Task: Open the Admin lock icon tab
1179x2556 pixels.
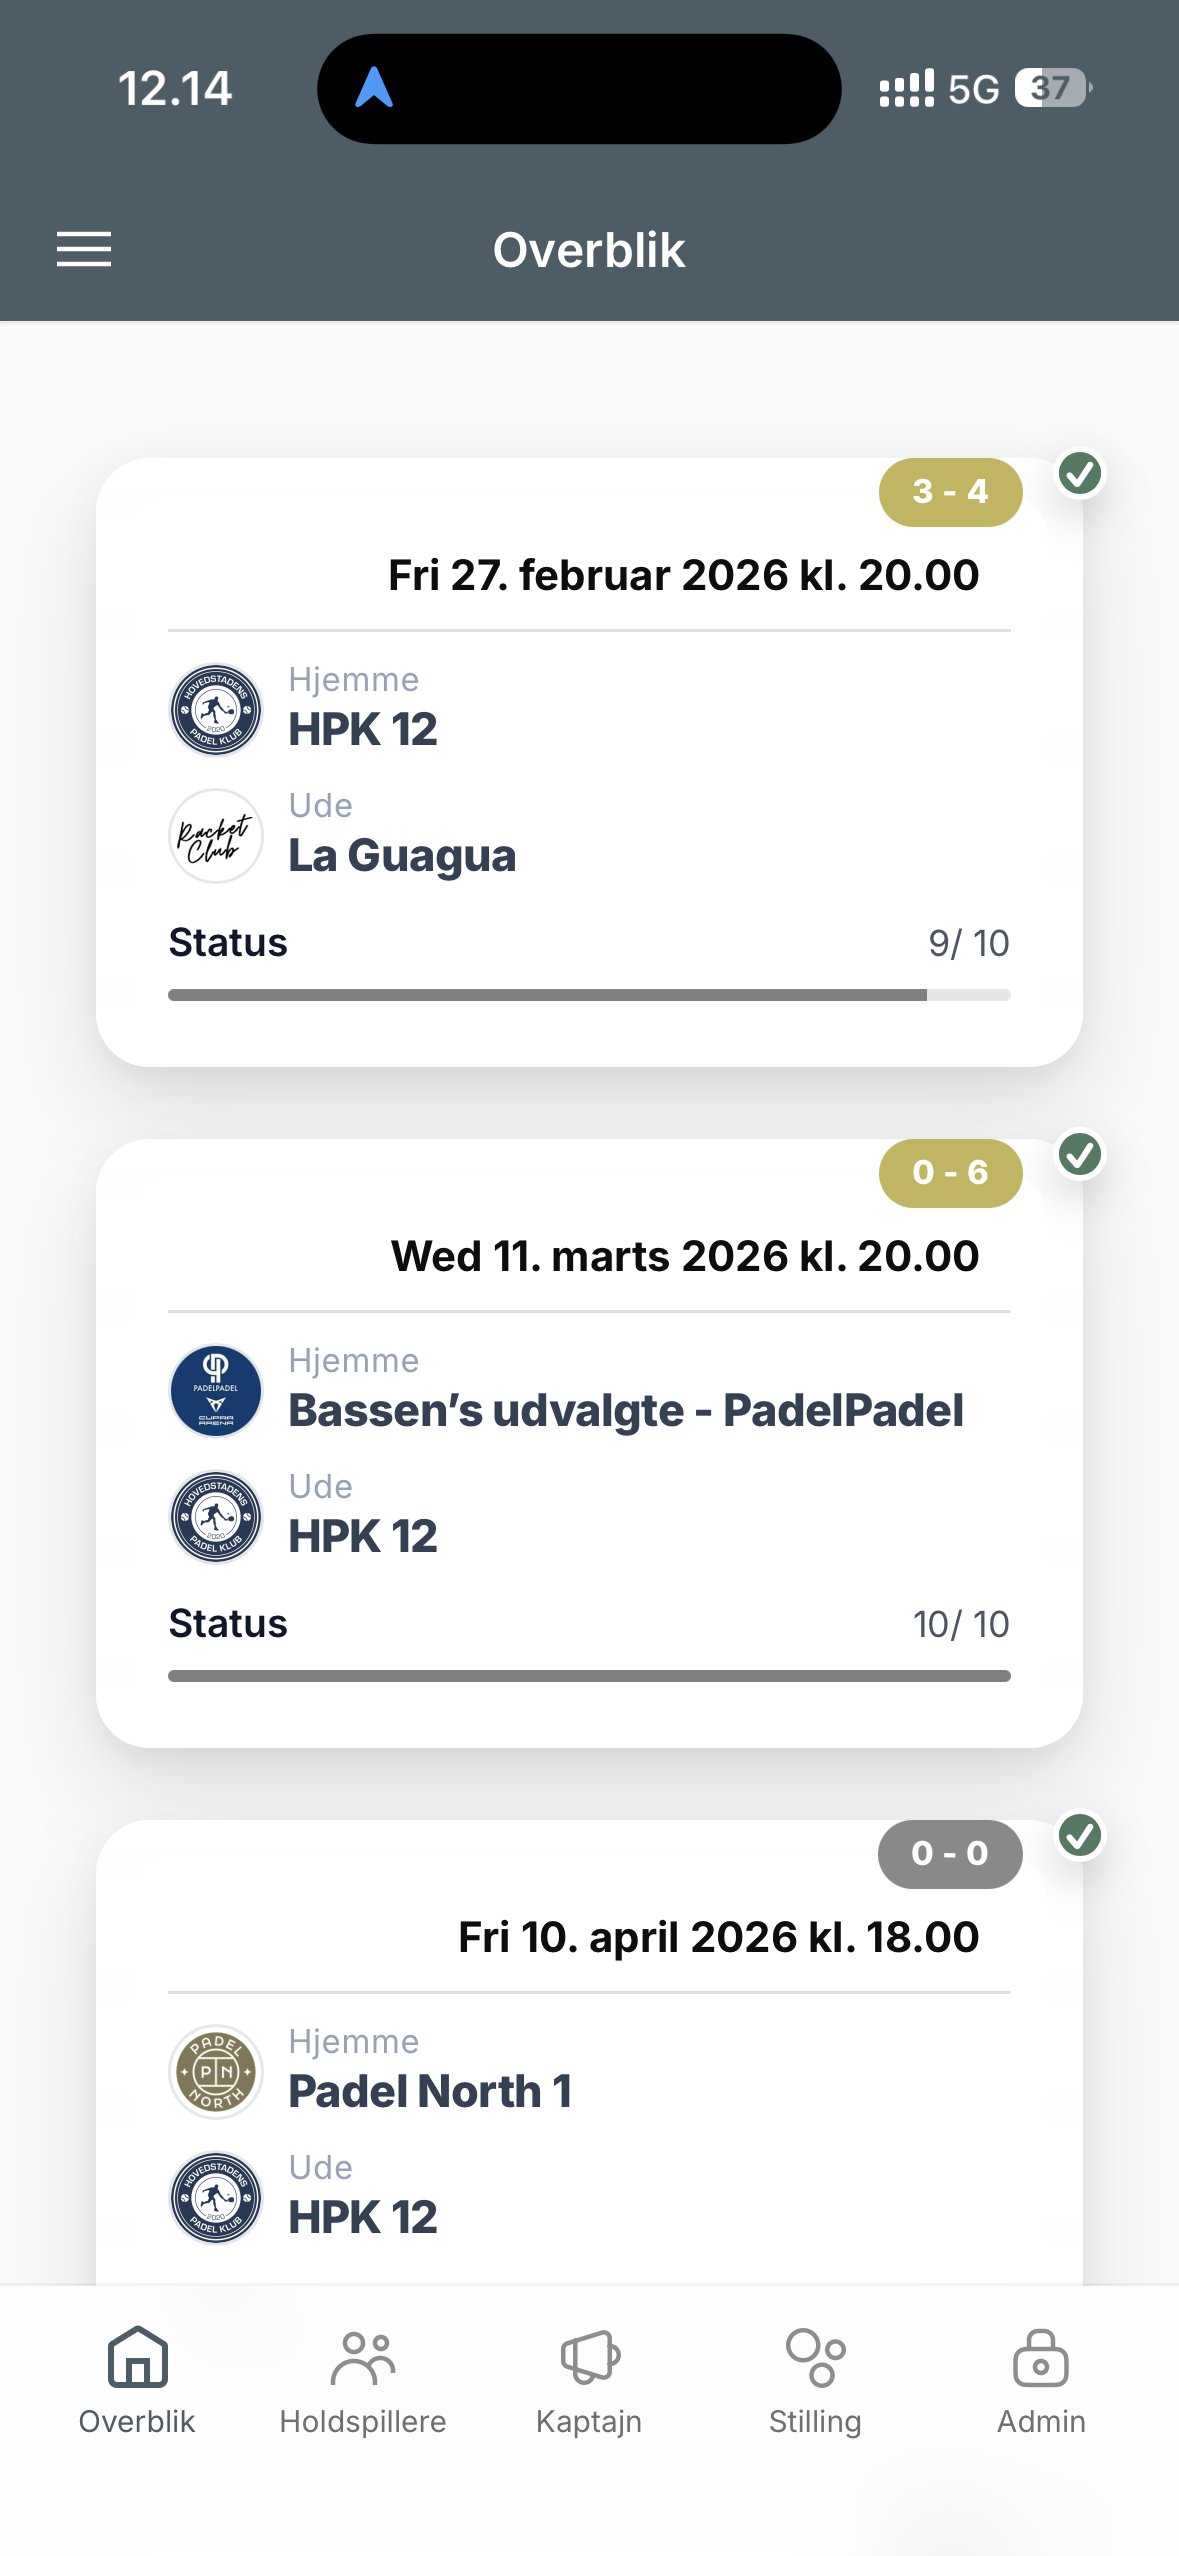Action: pos(1041,2380)
